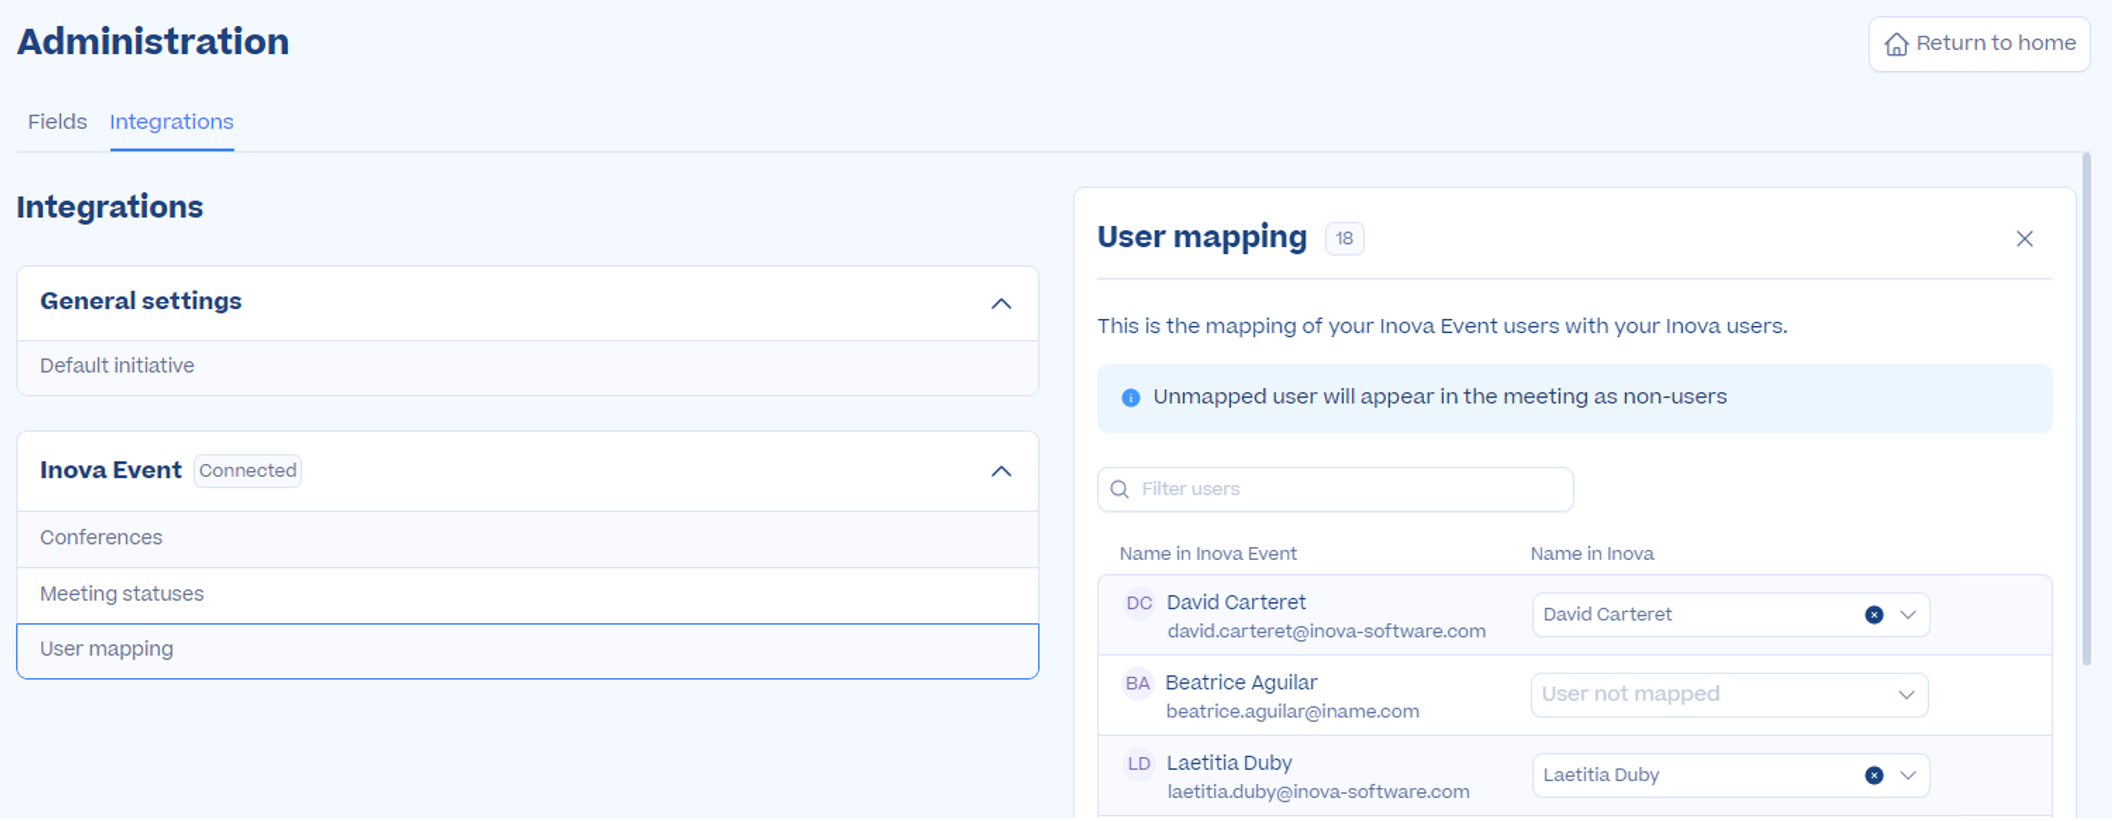Click the Name in Inova Event column header
The image size is (2112, 821).
pos(1208,554)
